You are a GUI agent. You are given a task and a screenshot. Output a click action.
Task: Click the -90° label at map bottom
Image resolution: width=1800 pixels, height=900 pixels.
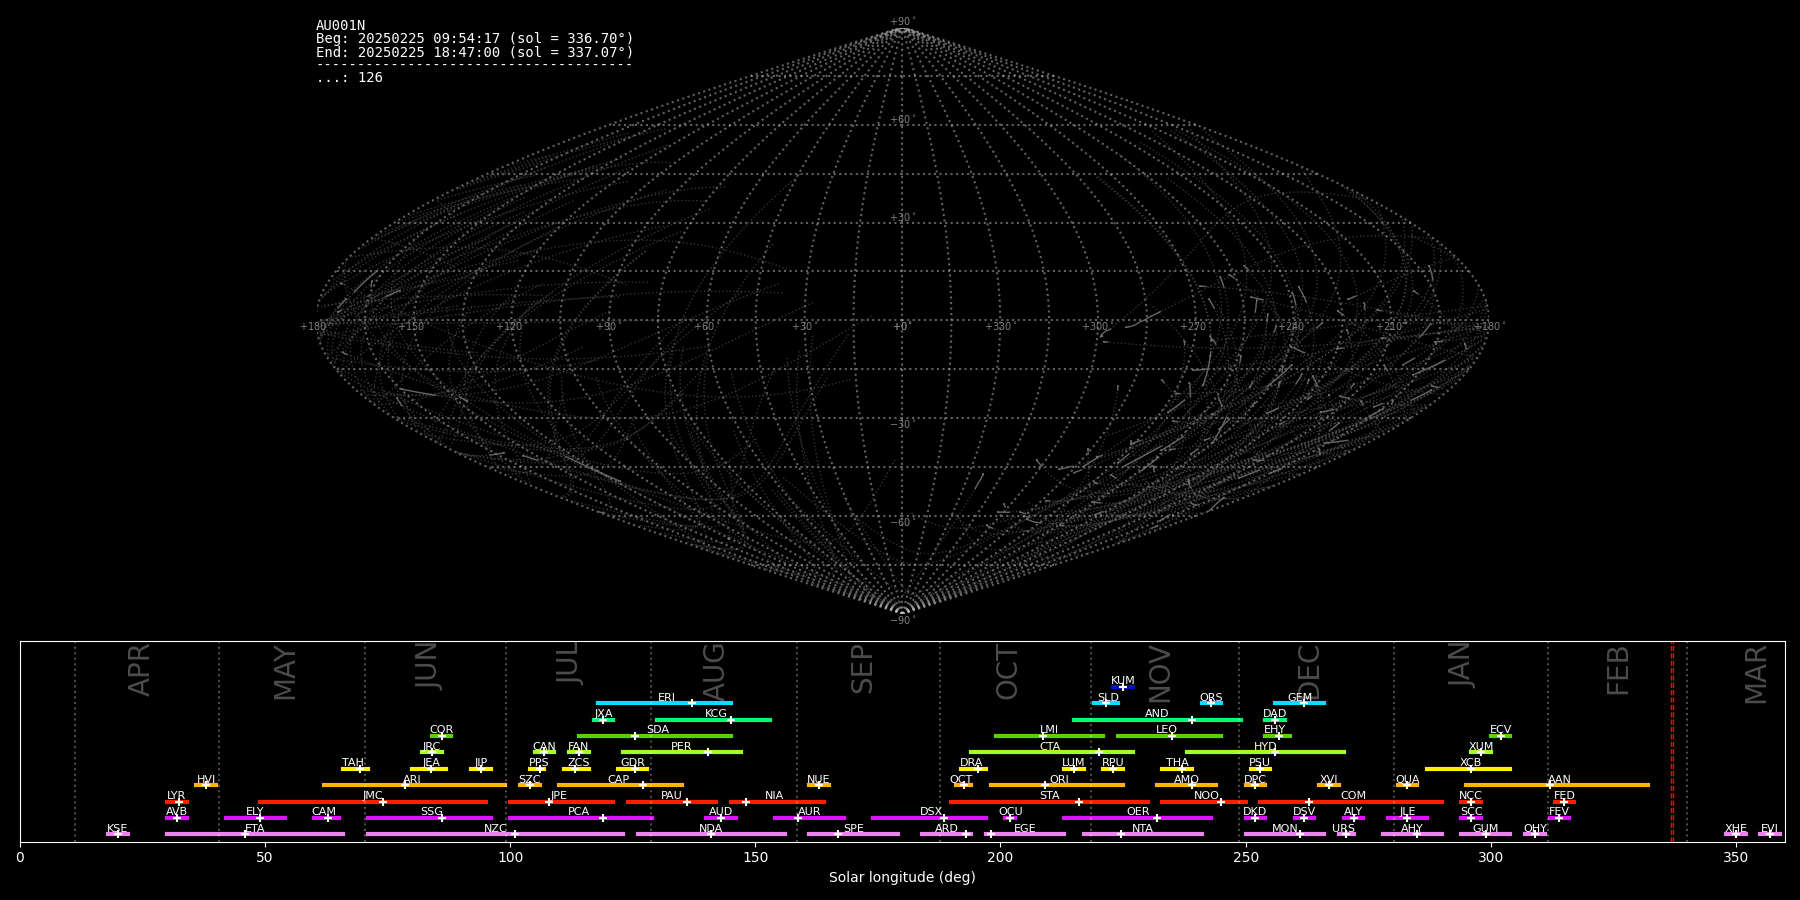click(x=902, y=621)
